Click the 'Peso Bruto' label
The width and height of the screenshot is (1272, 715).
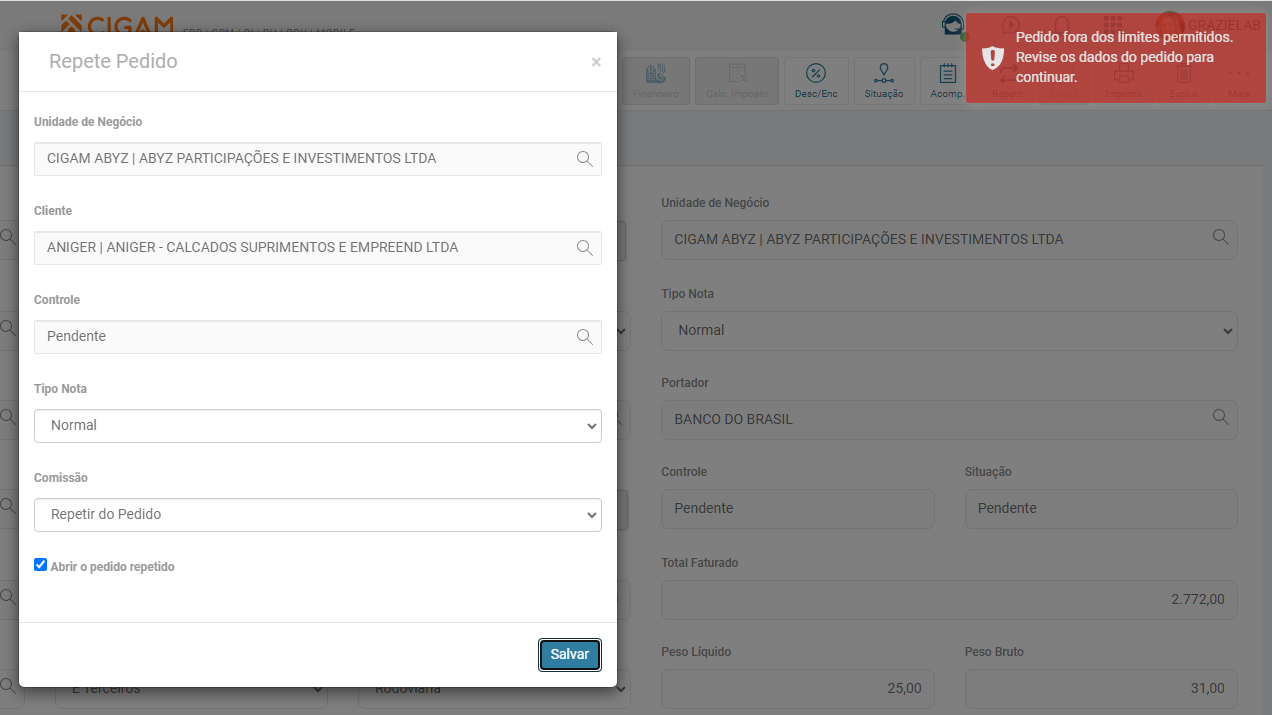[995, 652]
